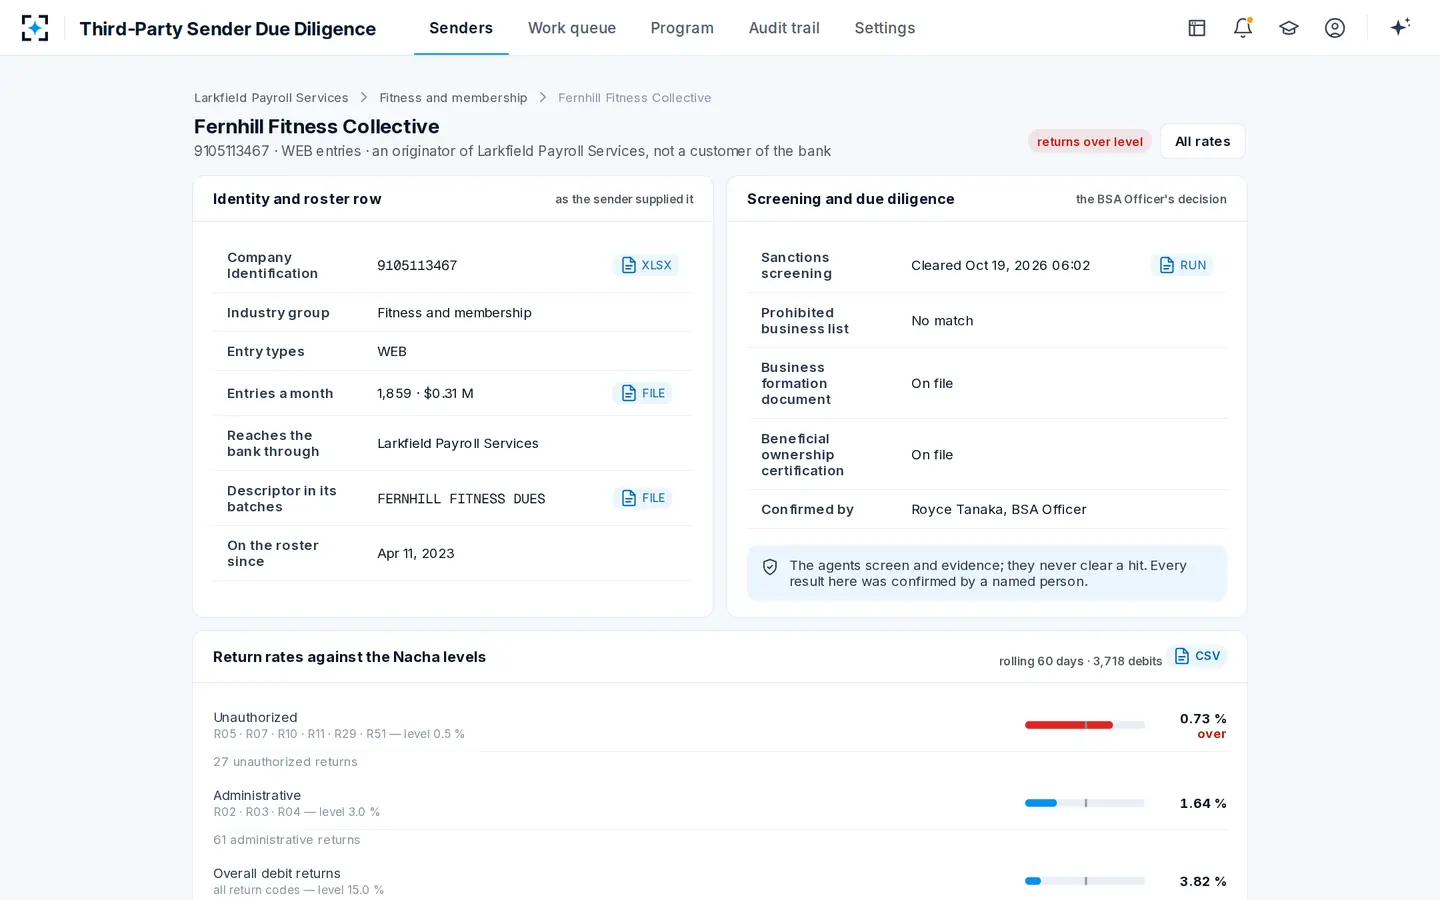This screenshot has height=900, width=1440.
Task: Select the FERNHILL FITNESS DUES descriptor text
Action: [x=461, y=499]
